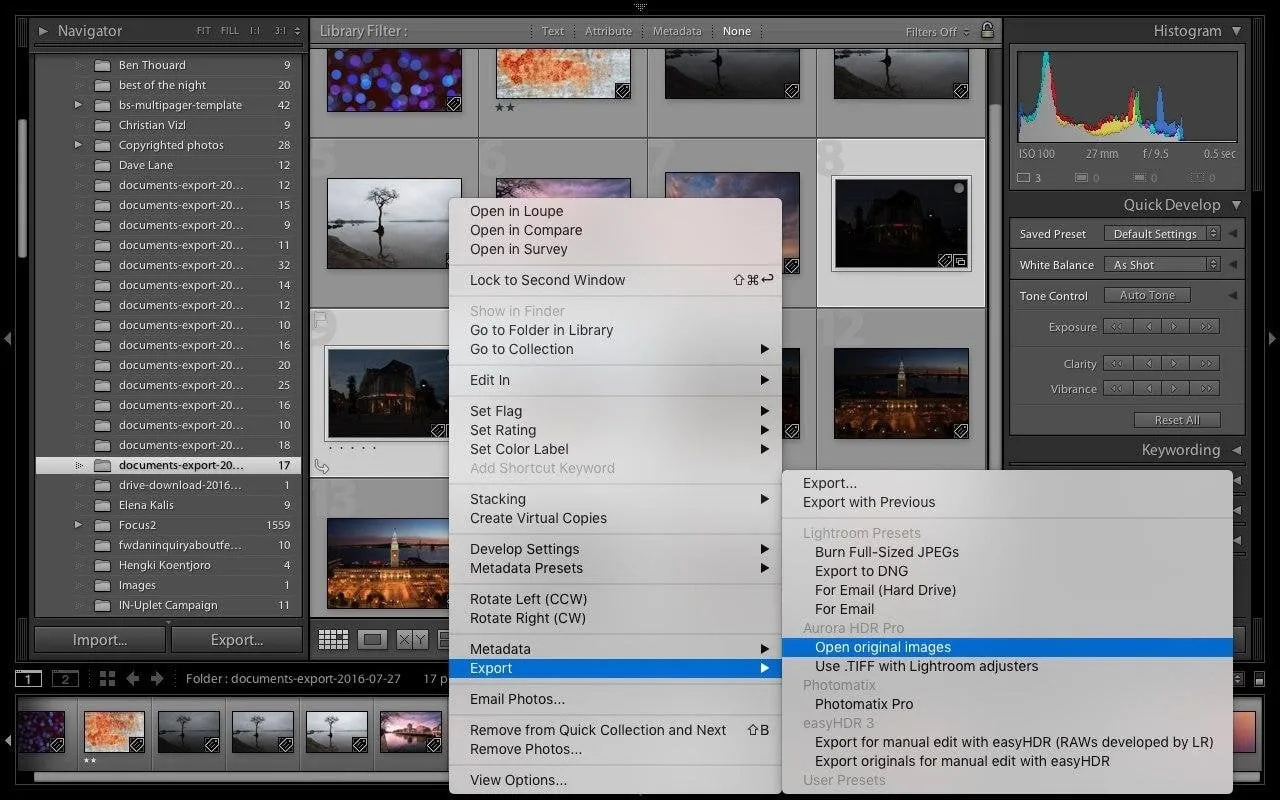The height and width of the screenshot is (800, 1280).
Task: Select the orange texture thumbnail in filmstrip
Action: pyautogui.click(x=114, y=732)
